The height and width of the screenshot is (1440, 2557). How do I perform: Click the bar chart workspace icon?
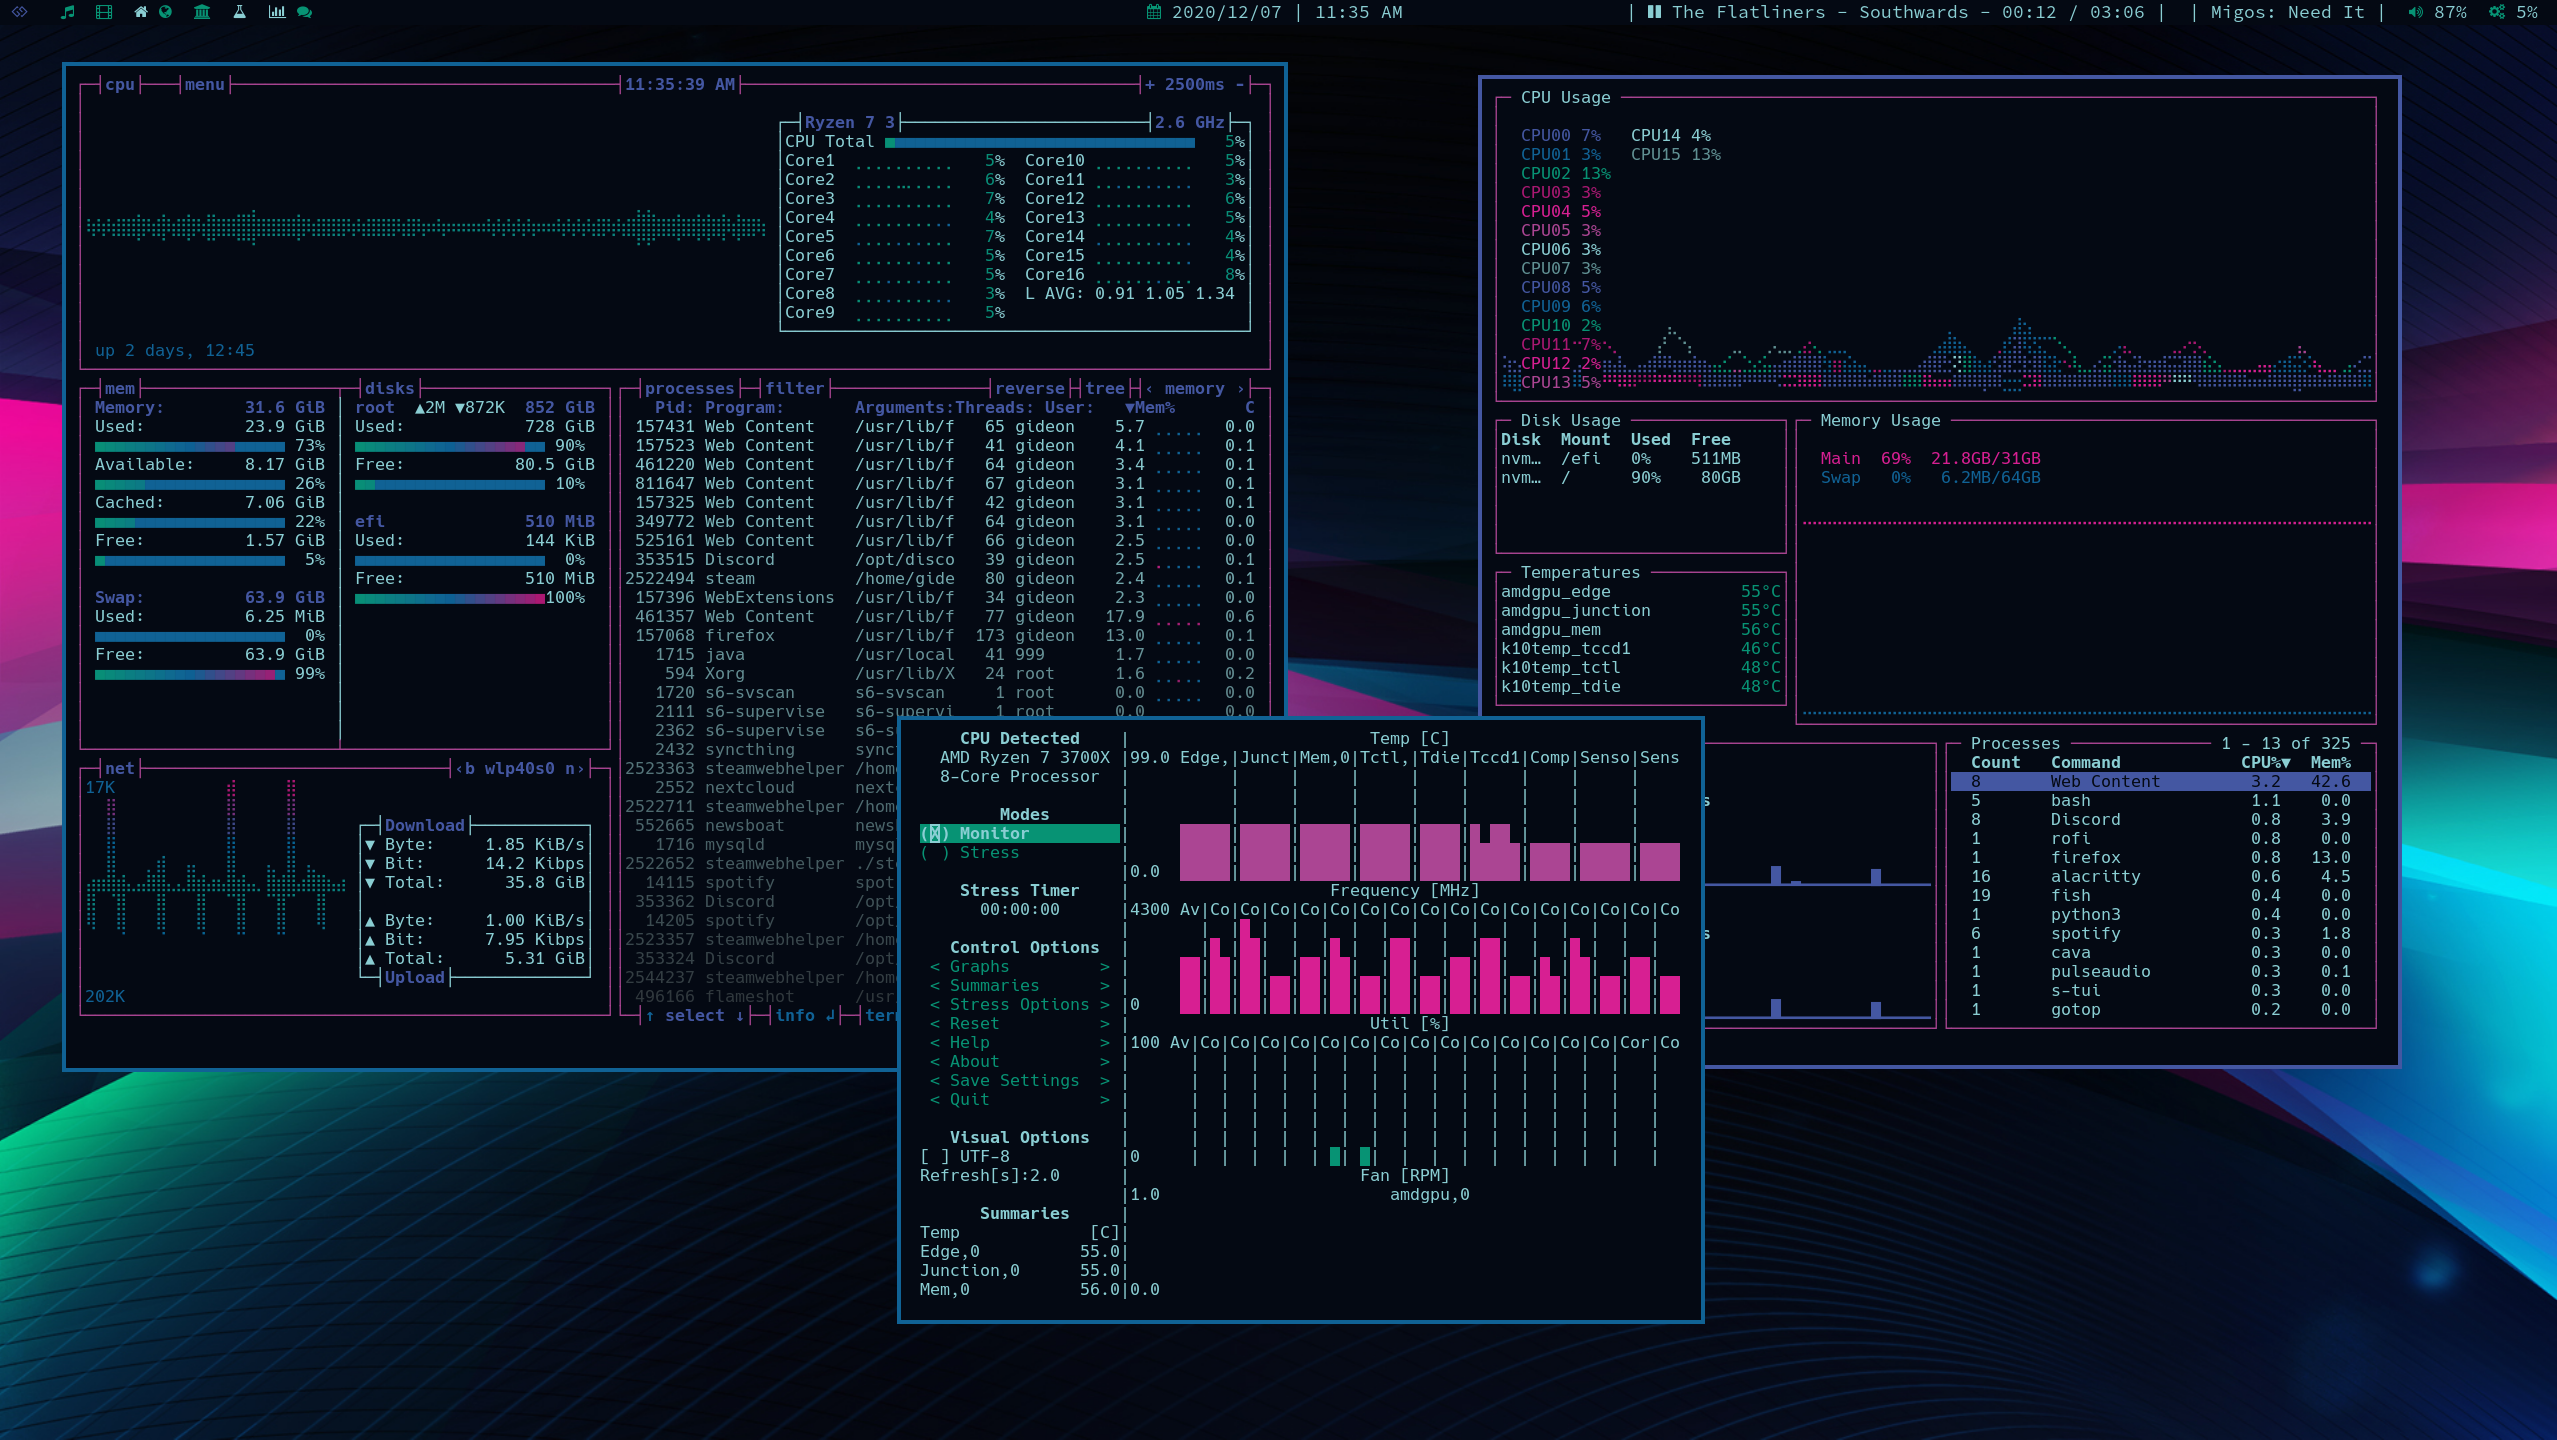(277, 12)
